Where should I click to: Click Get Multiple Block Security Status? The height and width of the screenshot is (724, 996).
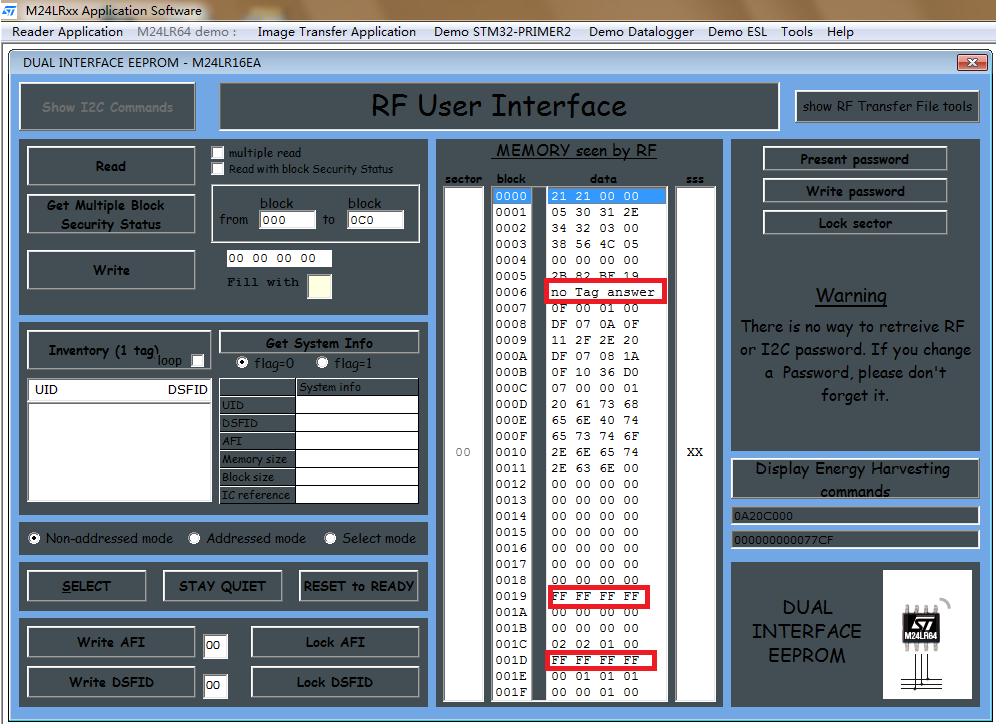111,214
